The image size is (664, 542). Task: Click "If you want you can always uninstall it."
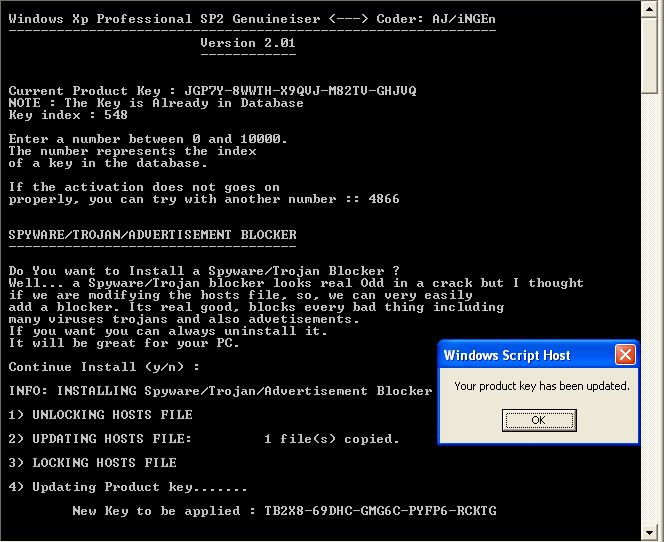168,331
